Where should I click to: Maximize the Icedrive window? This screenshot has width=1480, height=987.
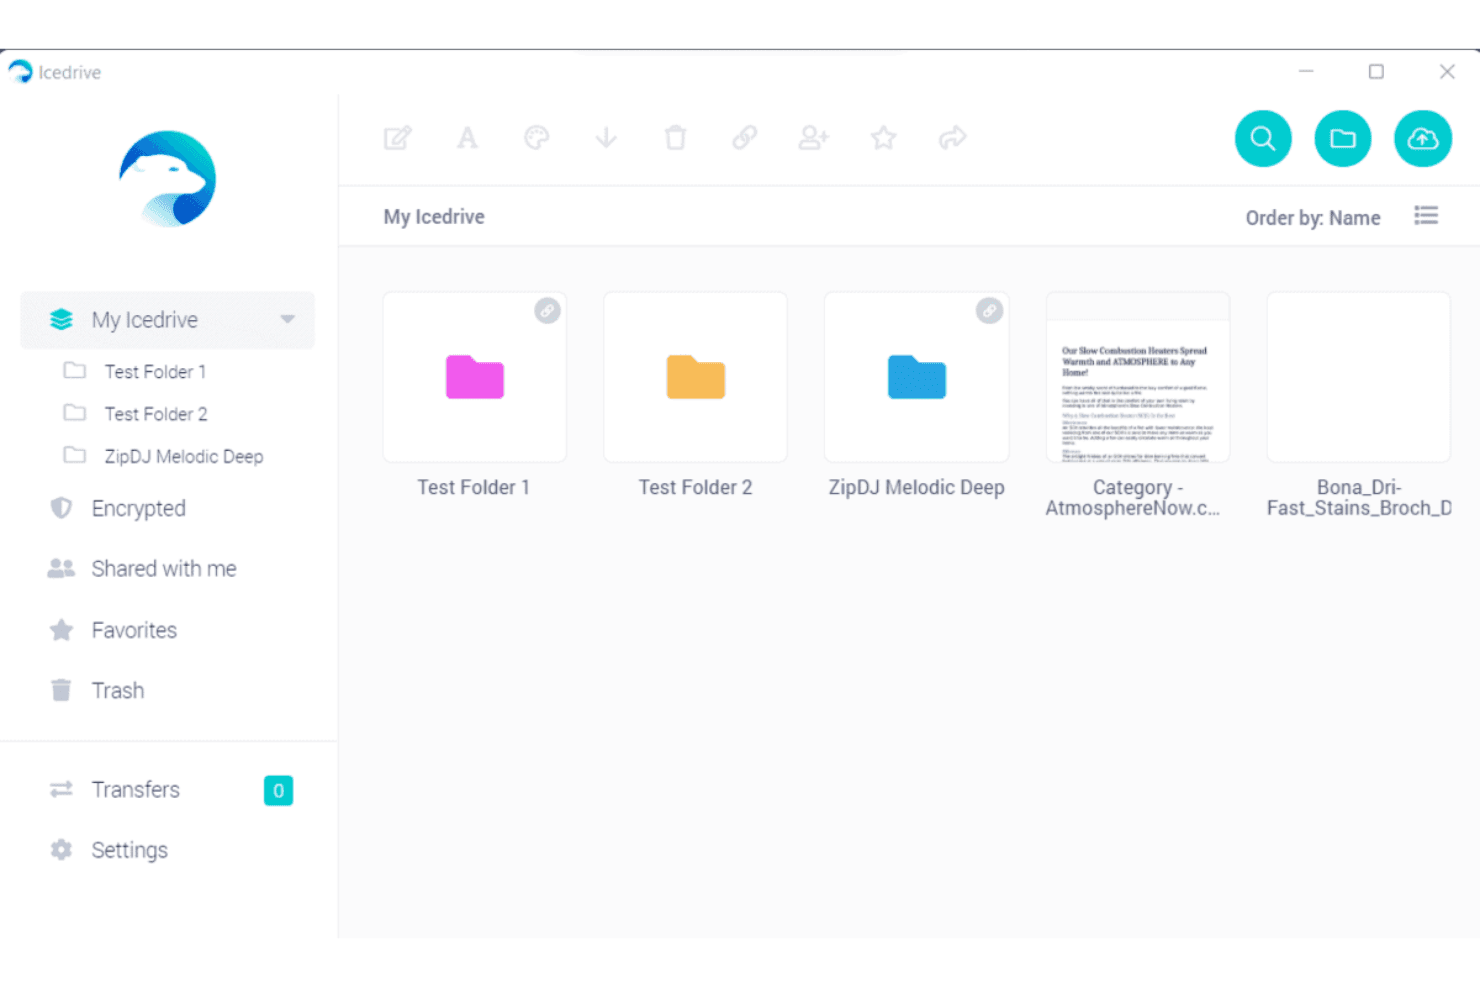click(x=1376, y=72)
